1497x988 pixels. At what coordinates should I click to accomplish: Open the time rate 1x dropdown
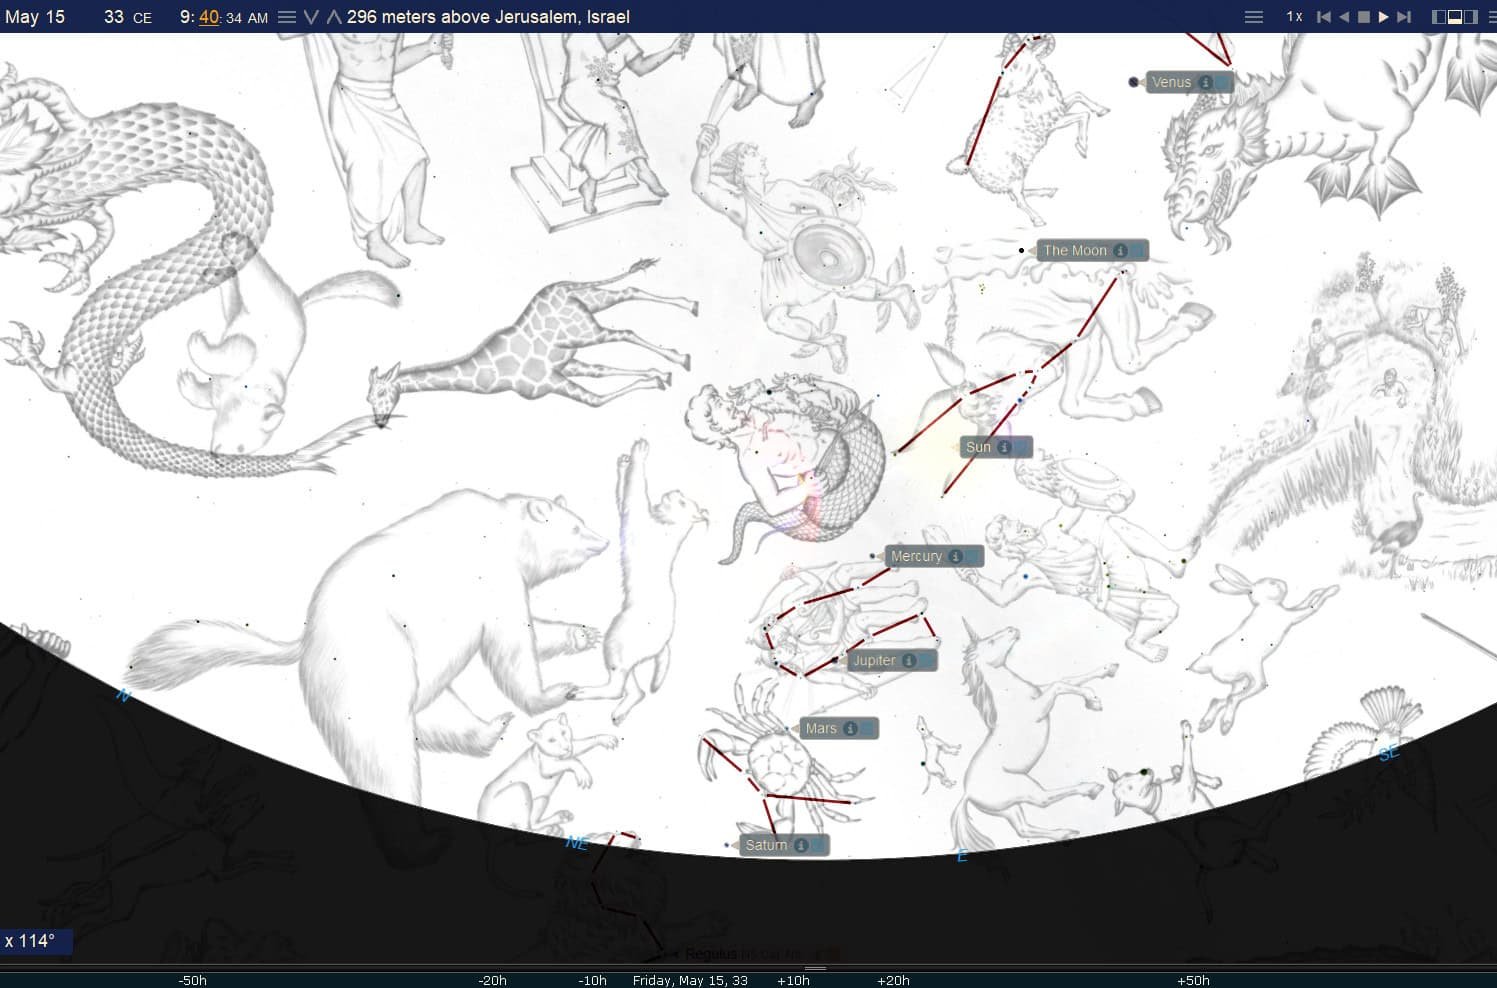tap(1294, 17)
